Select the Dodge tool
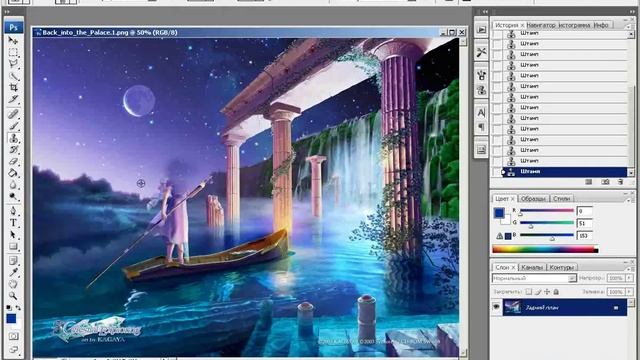 click(x=13, y=197)
